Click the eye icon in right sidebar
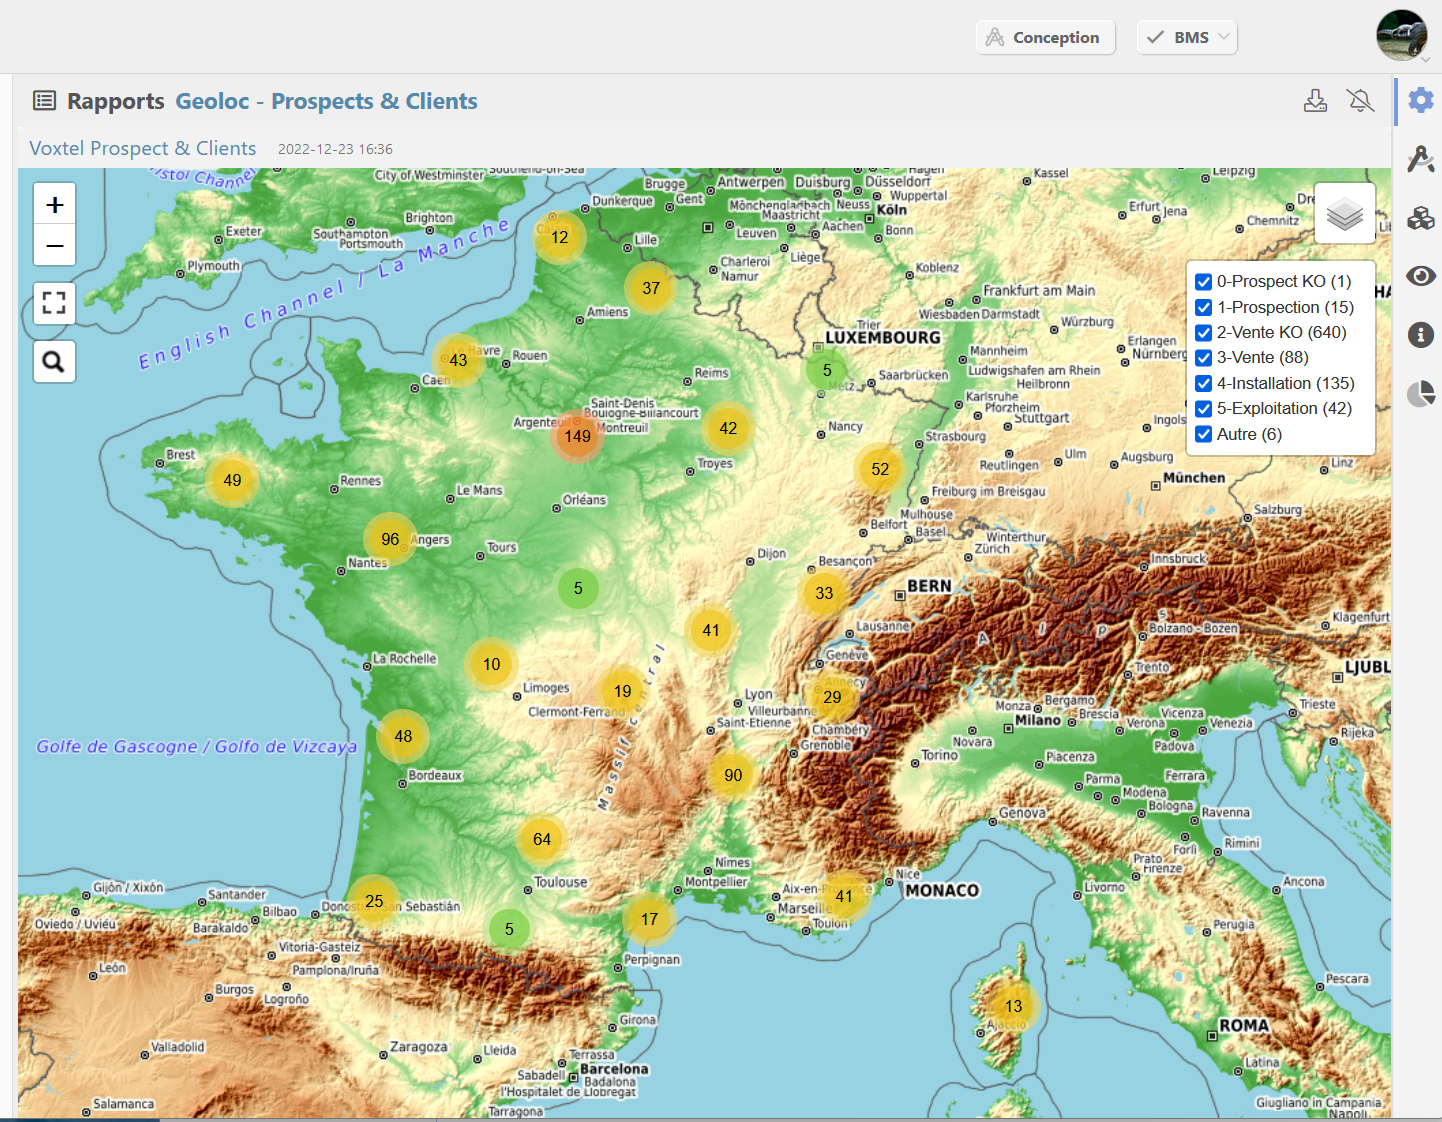1442x1122 pixels. (x=1420, y=276)
